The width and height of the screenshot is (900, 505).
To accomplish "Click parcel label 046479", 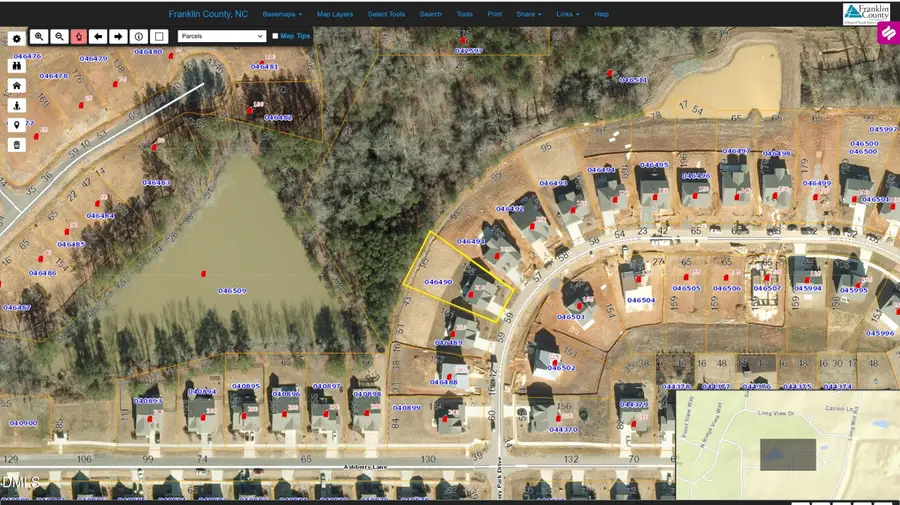I will 93,59.
